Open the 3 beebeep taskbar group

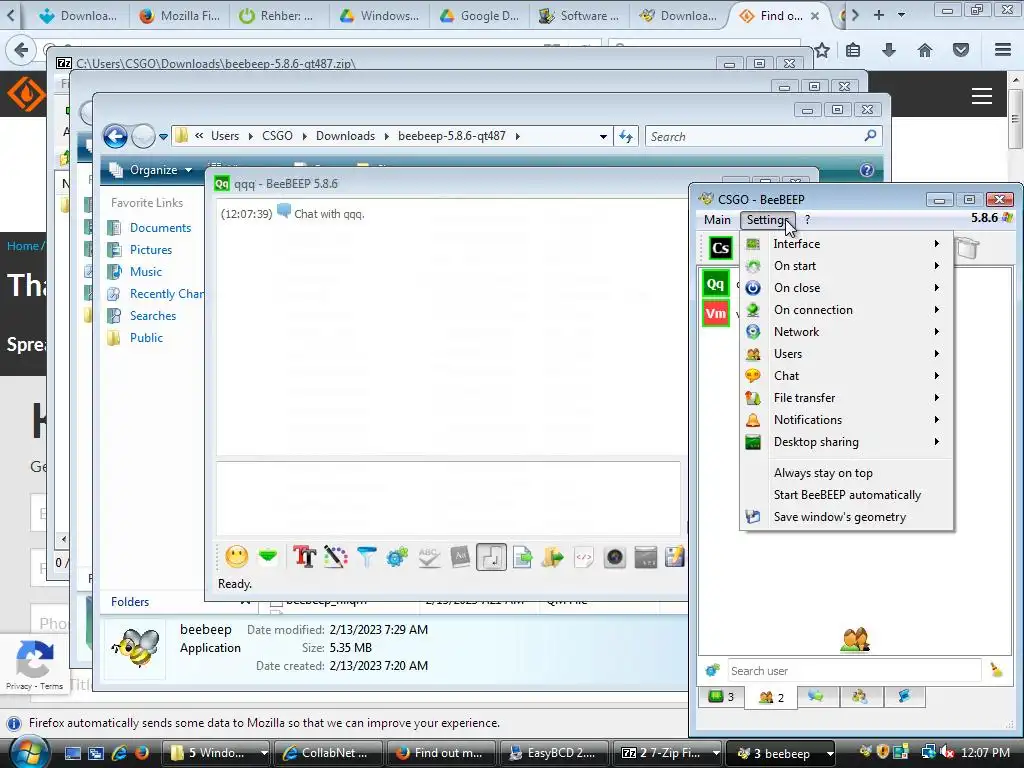click(x=782, y=753)
